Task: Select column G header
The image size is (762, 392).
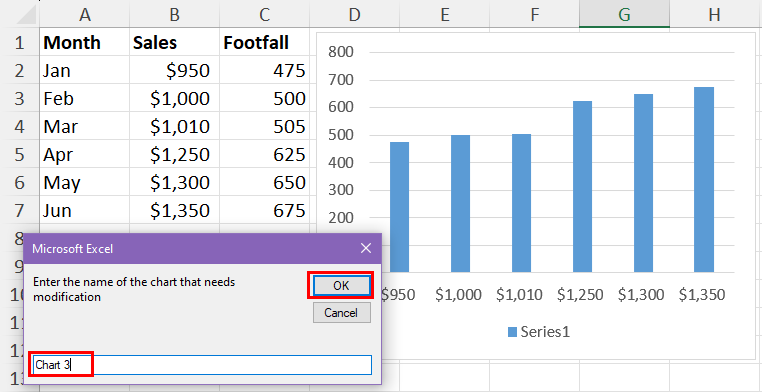Action: tap(624, 15)
